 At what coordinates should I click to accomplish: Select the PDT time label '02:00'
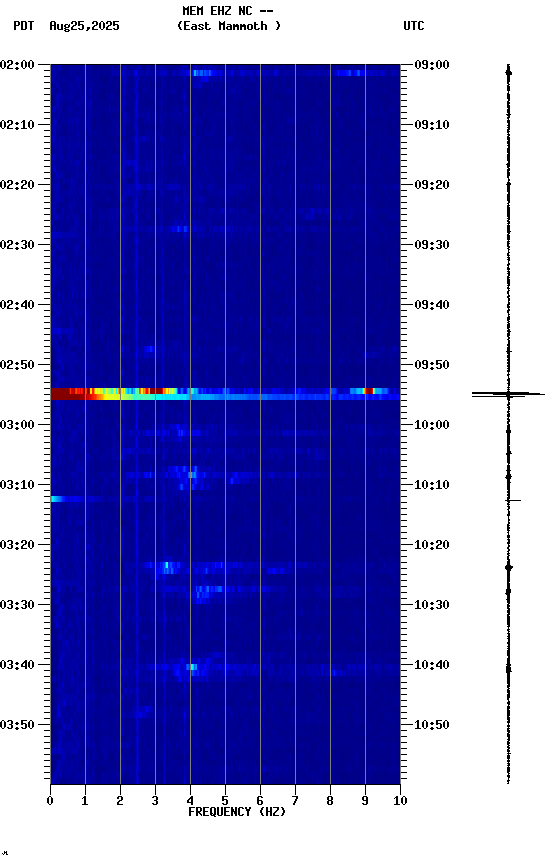tap(17, 64)
